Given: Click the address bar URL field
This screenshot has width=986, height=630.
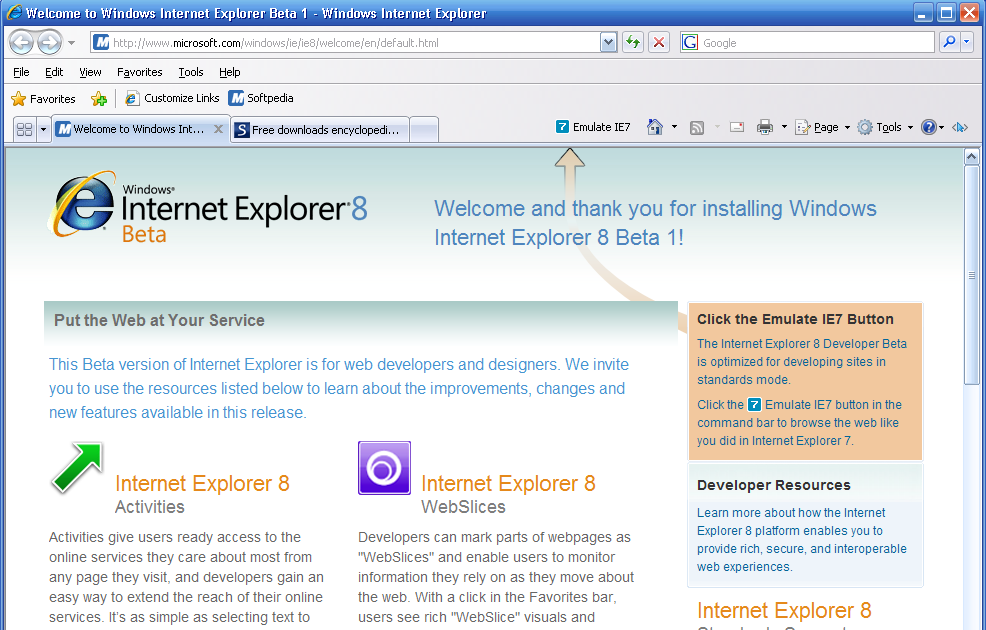Looking at the screenshot, I should [346, 43].
